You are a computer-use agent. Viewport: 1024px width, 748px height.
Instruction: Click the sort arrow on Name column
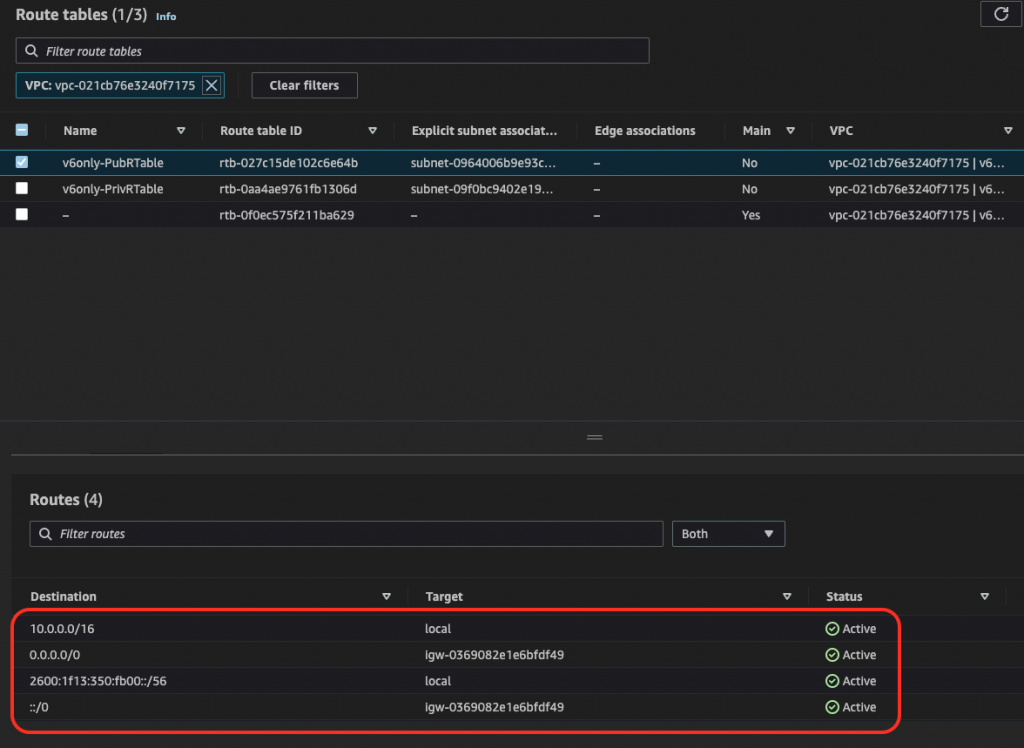[x=181, y=131]
